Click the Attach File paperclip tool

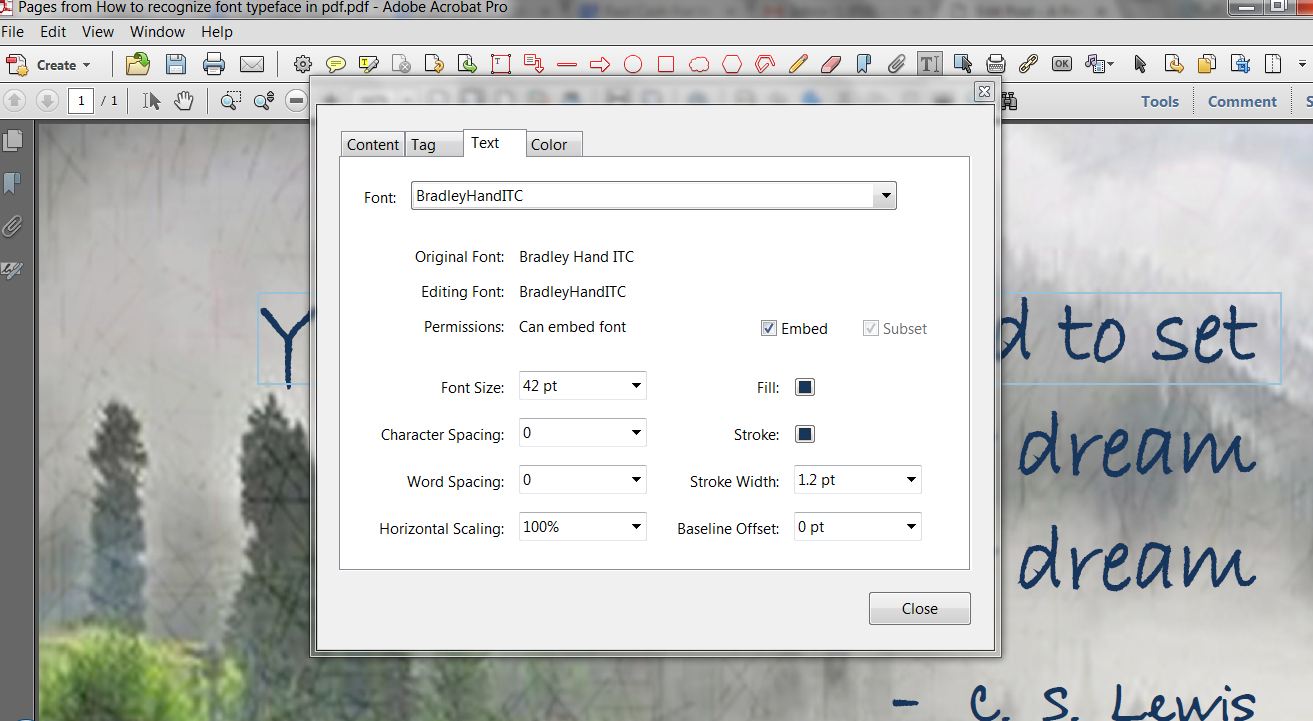(x=896, y=63)
